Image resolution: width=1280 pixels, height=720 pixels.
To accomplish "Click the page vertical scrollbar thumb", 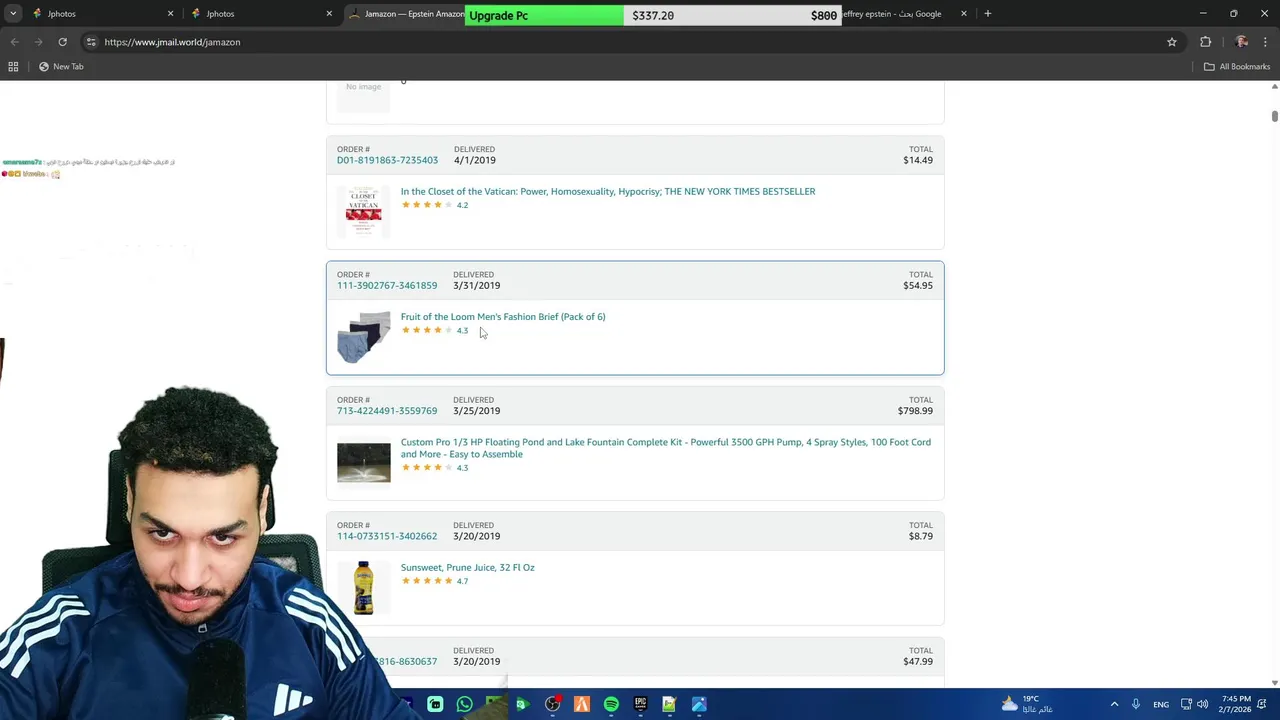I will tap(1274, 117).
